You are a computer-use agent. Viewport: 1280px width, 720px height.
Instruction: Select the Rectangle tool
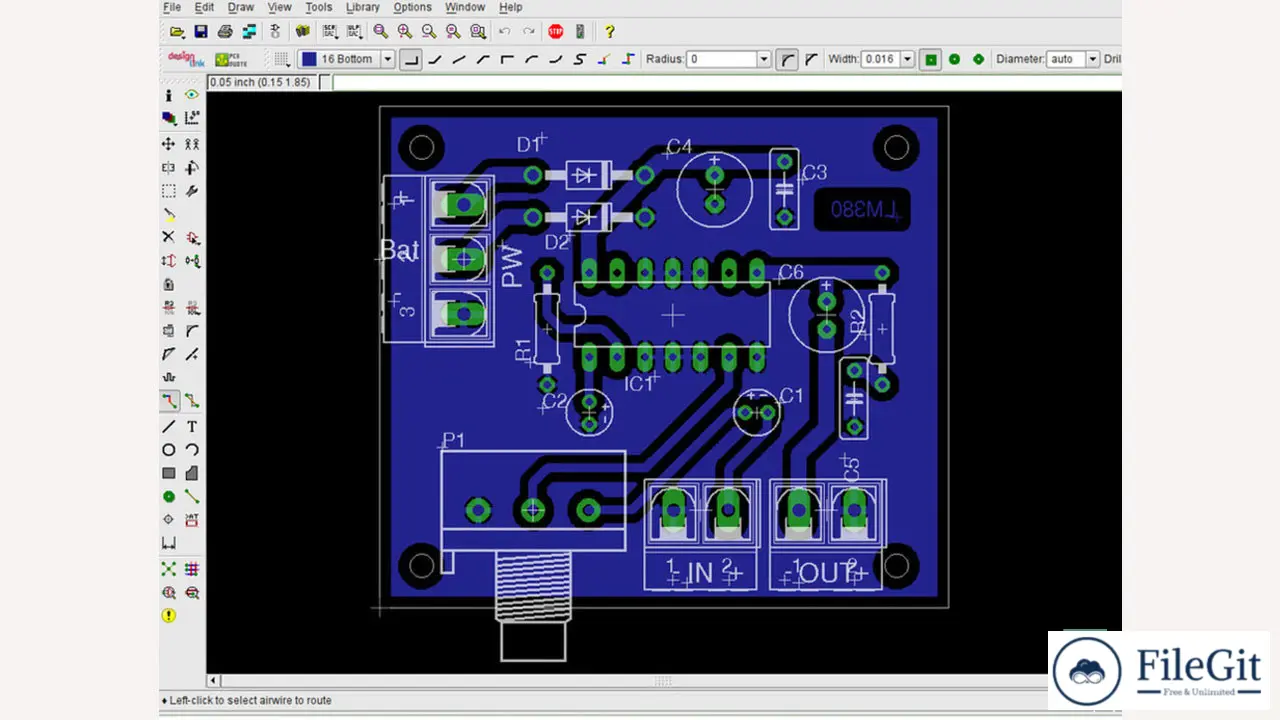[x=168, y=473]
